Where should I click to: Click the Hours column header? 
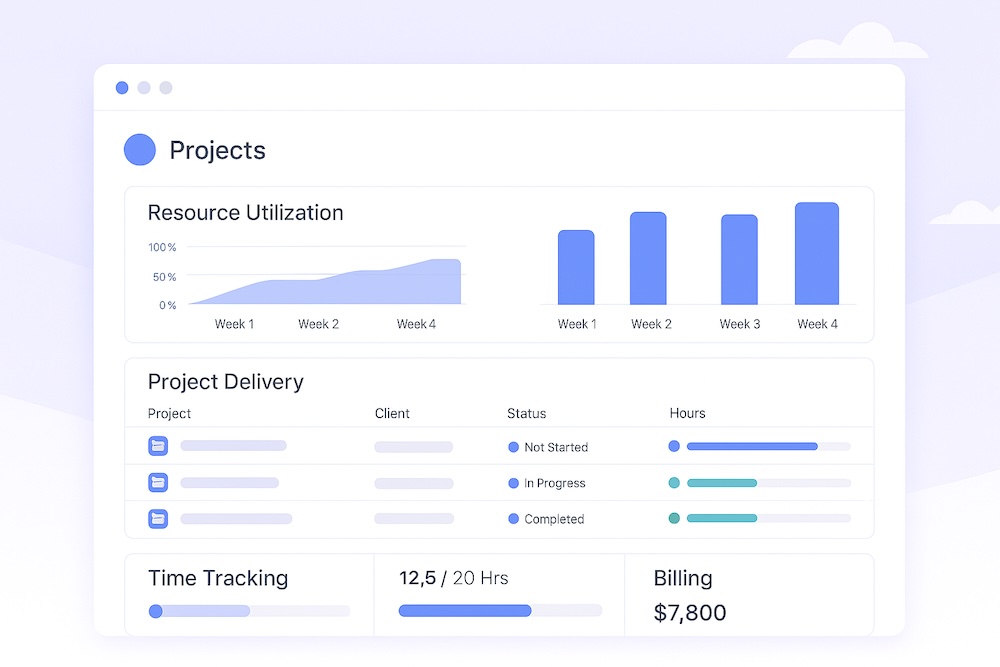687,413
